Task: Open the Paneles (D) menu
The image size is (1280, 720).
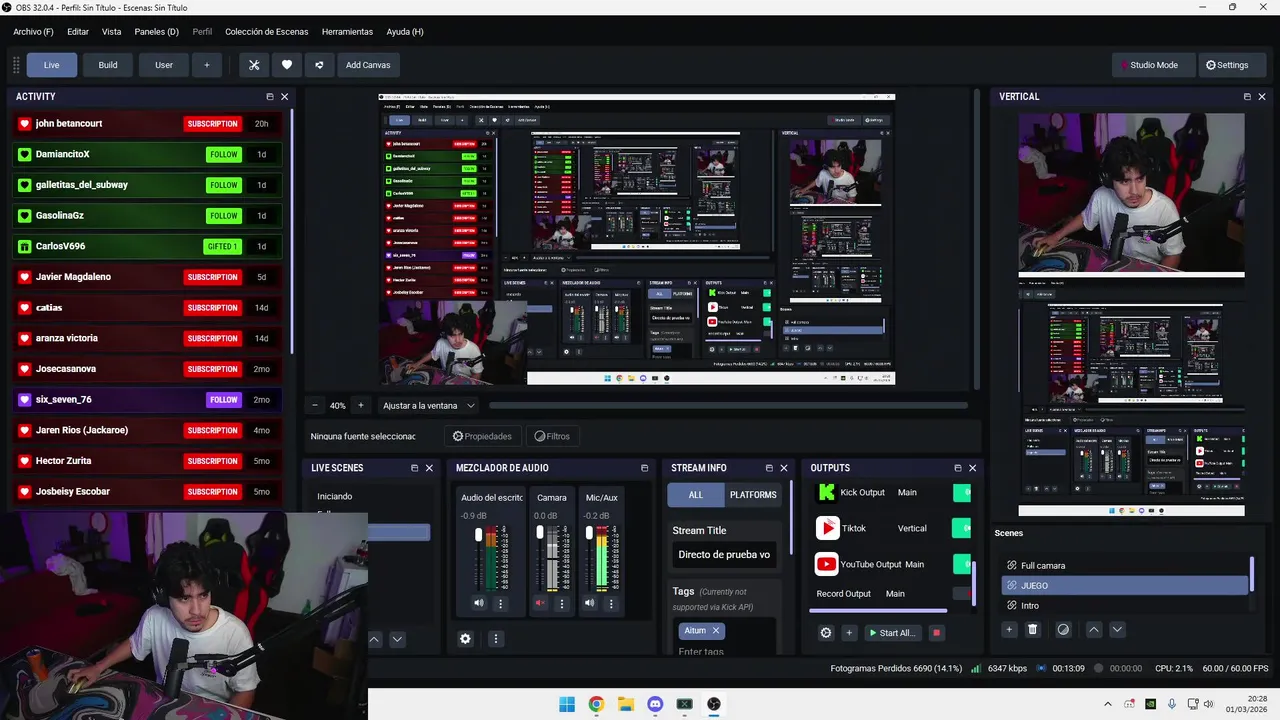Action: coord(156,32)
